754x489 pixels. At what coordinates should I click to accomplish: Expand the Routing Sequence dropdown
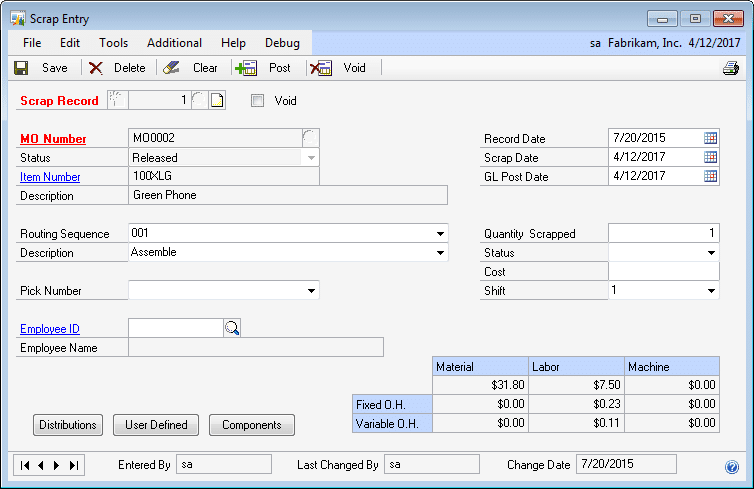pos(440,234)
